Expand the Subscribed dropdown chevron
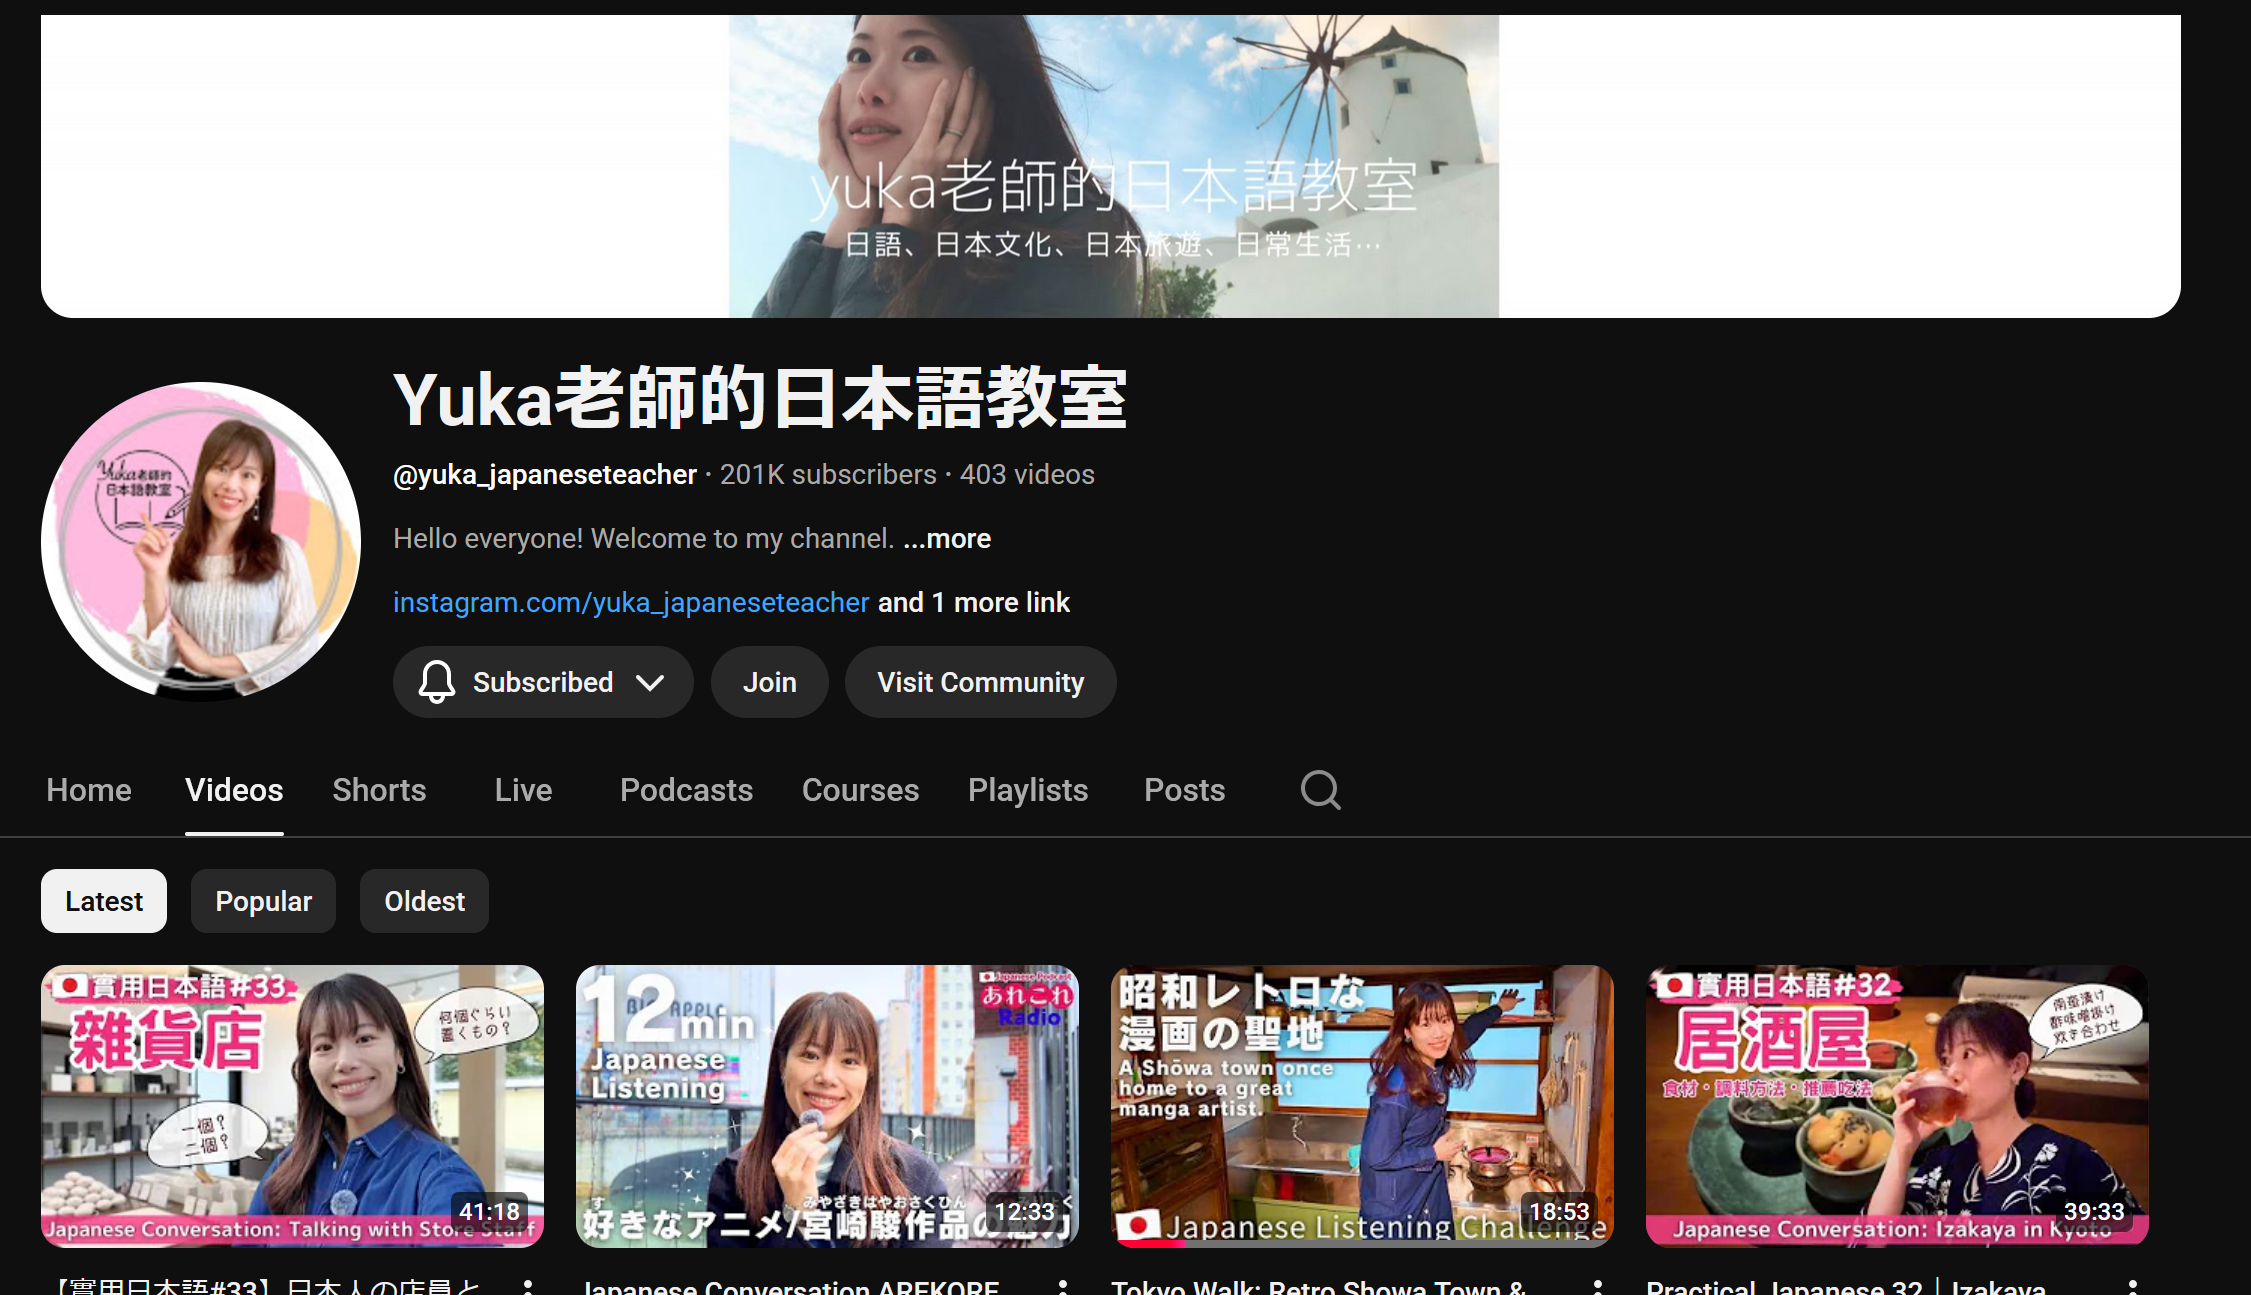The width and height of the screenshot is (2251, 1295). [x=650, y=683]
